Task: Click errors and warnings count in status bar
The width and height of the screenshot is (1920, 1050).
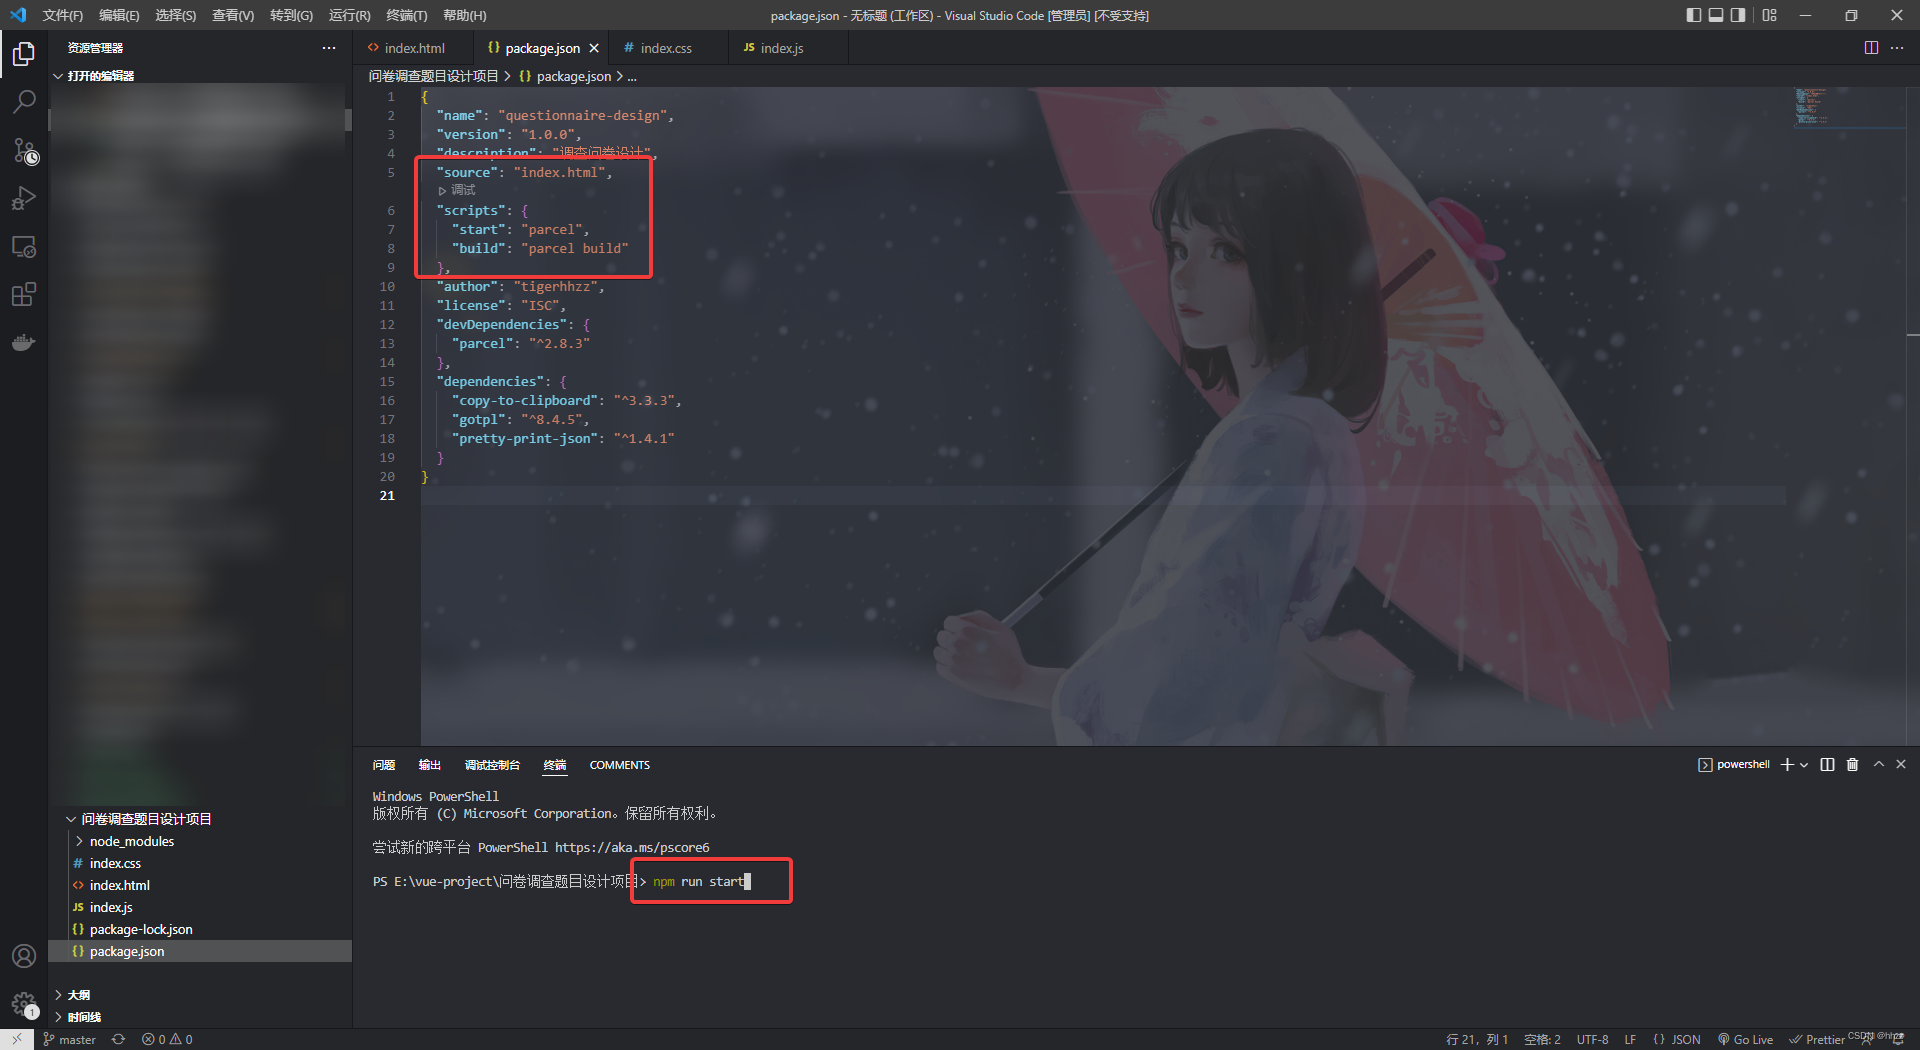Action: pos(167,1040)
